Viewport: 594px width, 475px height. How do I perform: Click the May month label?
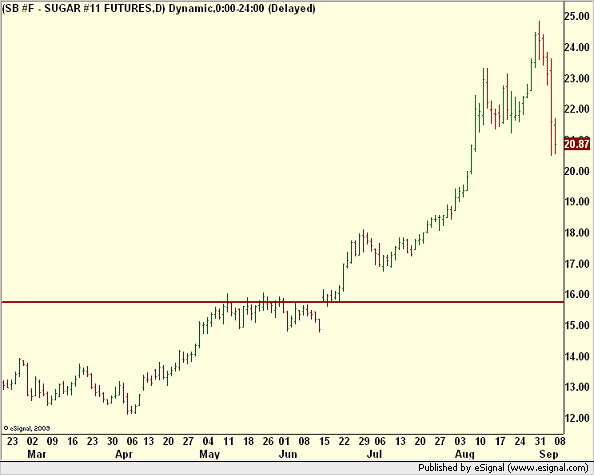point(209,454)
